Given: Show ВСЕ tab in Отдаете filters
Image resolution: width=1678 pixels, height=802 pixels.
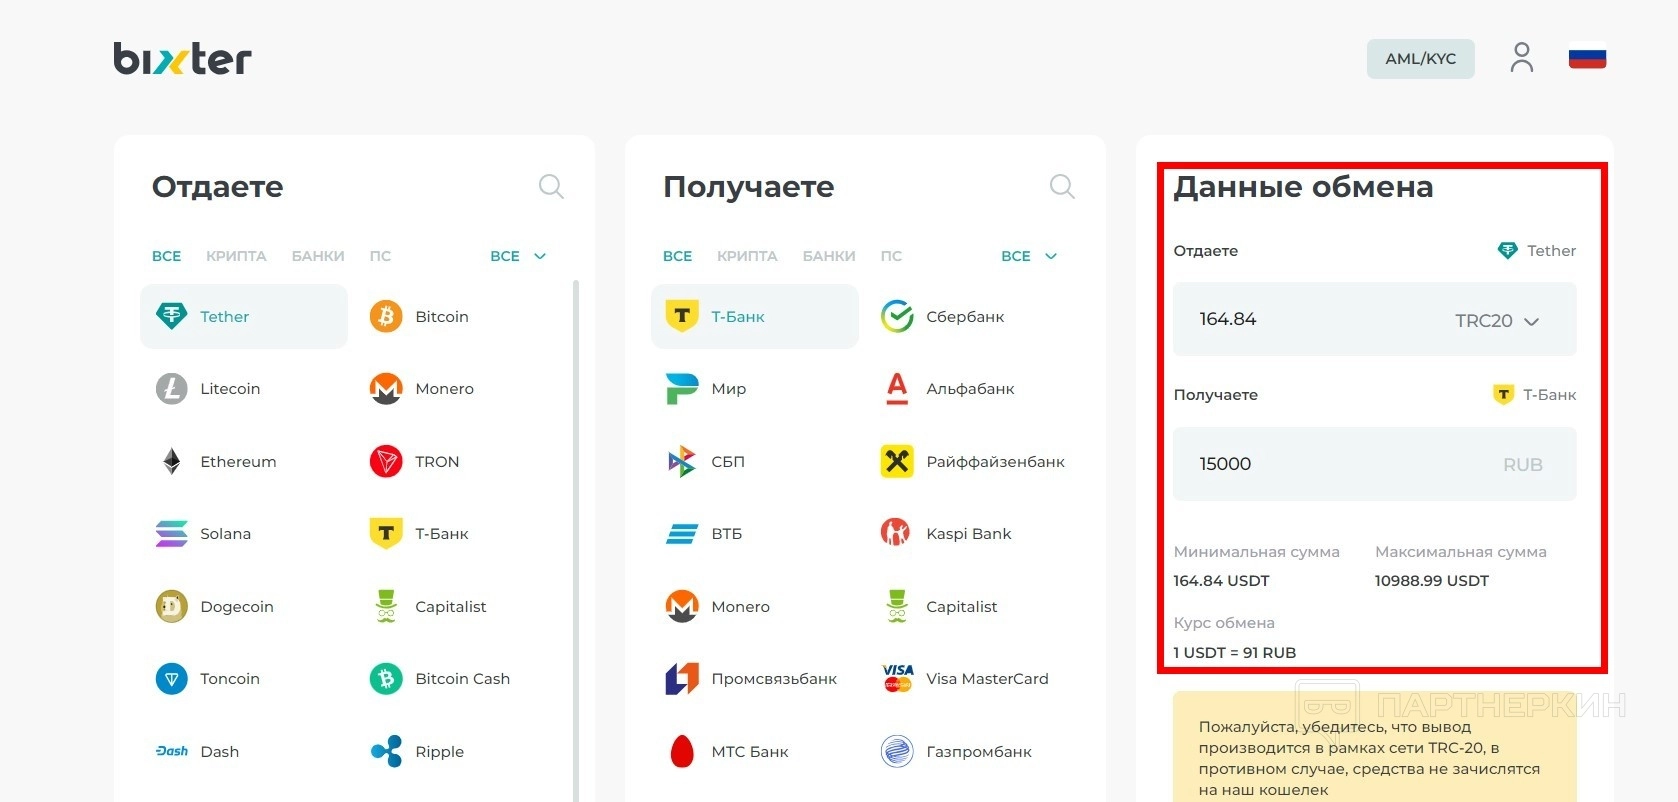Looking at the screenshot, I should click(166, 256).
